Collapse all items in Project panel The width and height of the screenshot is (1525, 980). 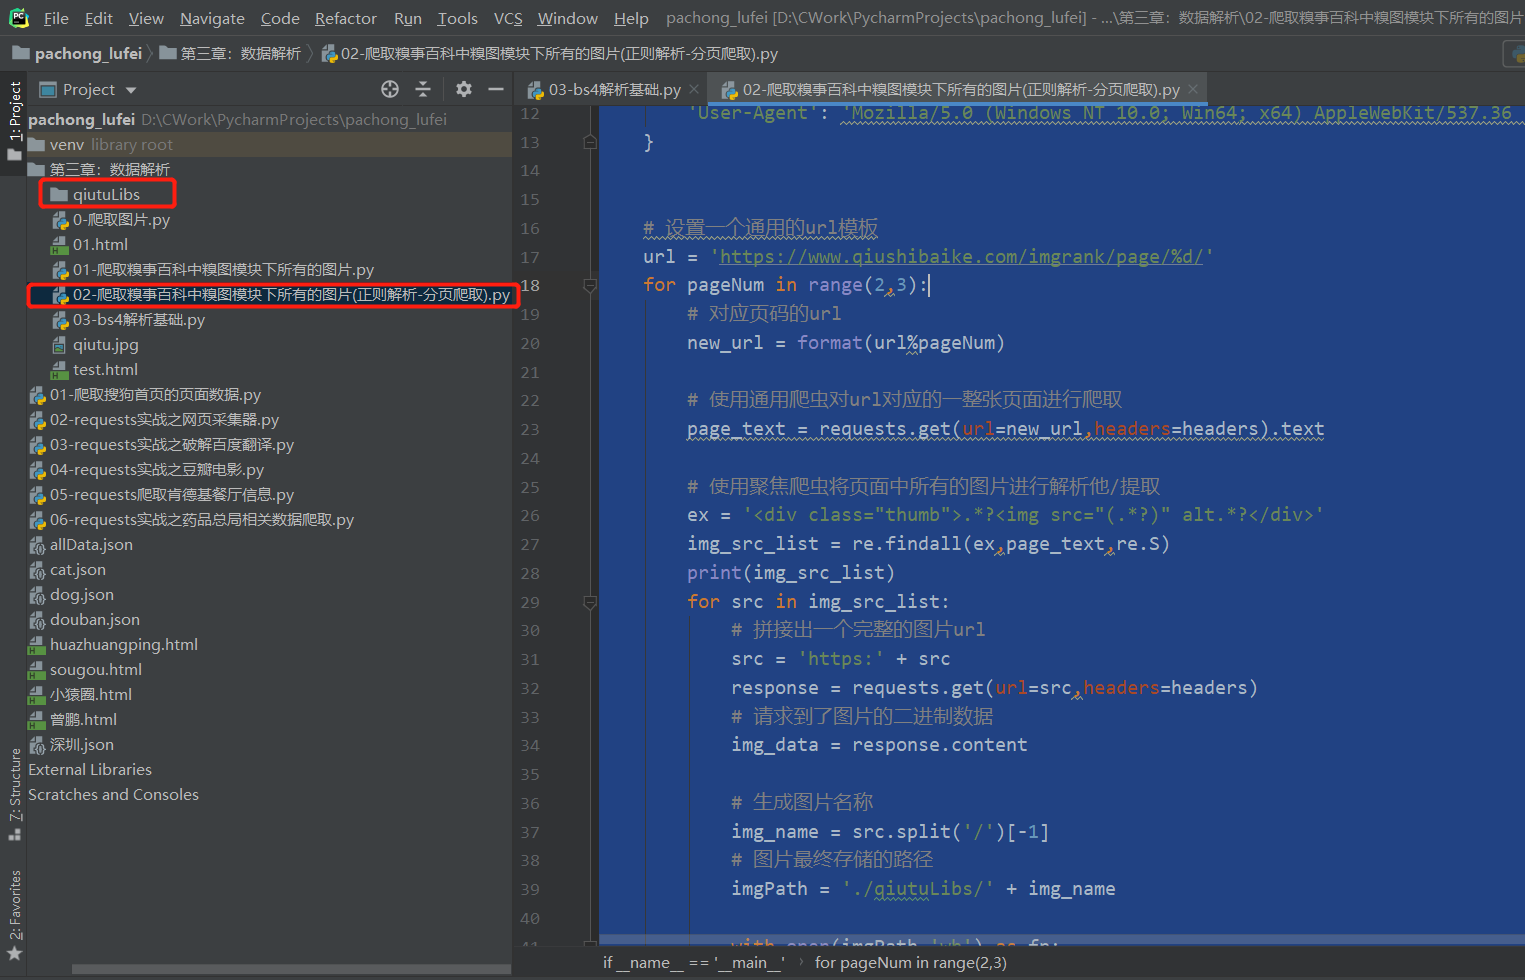(423, 89)
